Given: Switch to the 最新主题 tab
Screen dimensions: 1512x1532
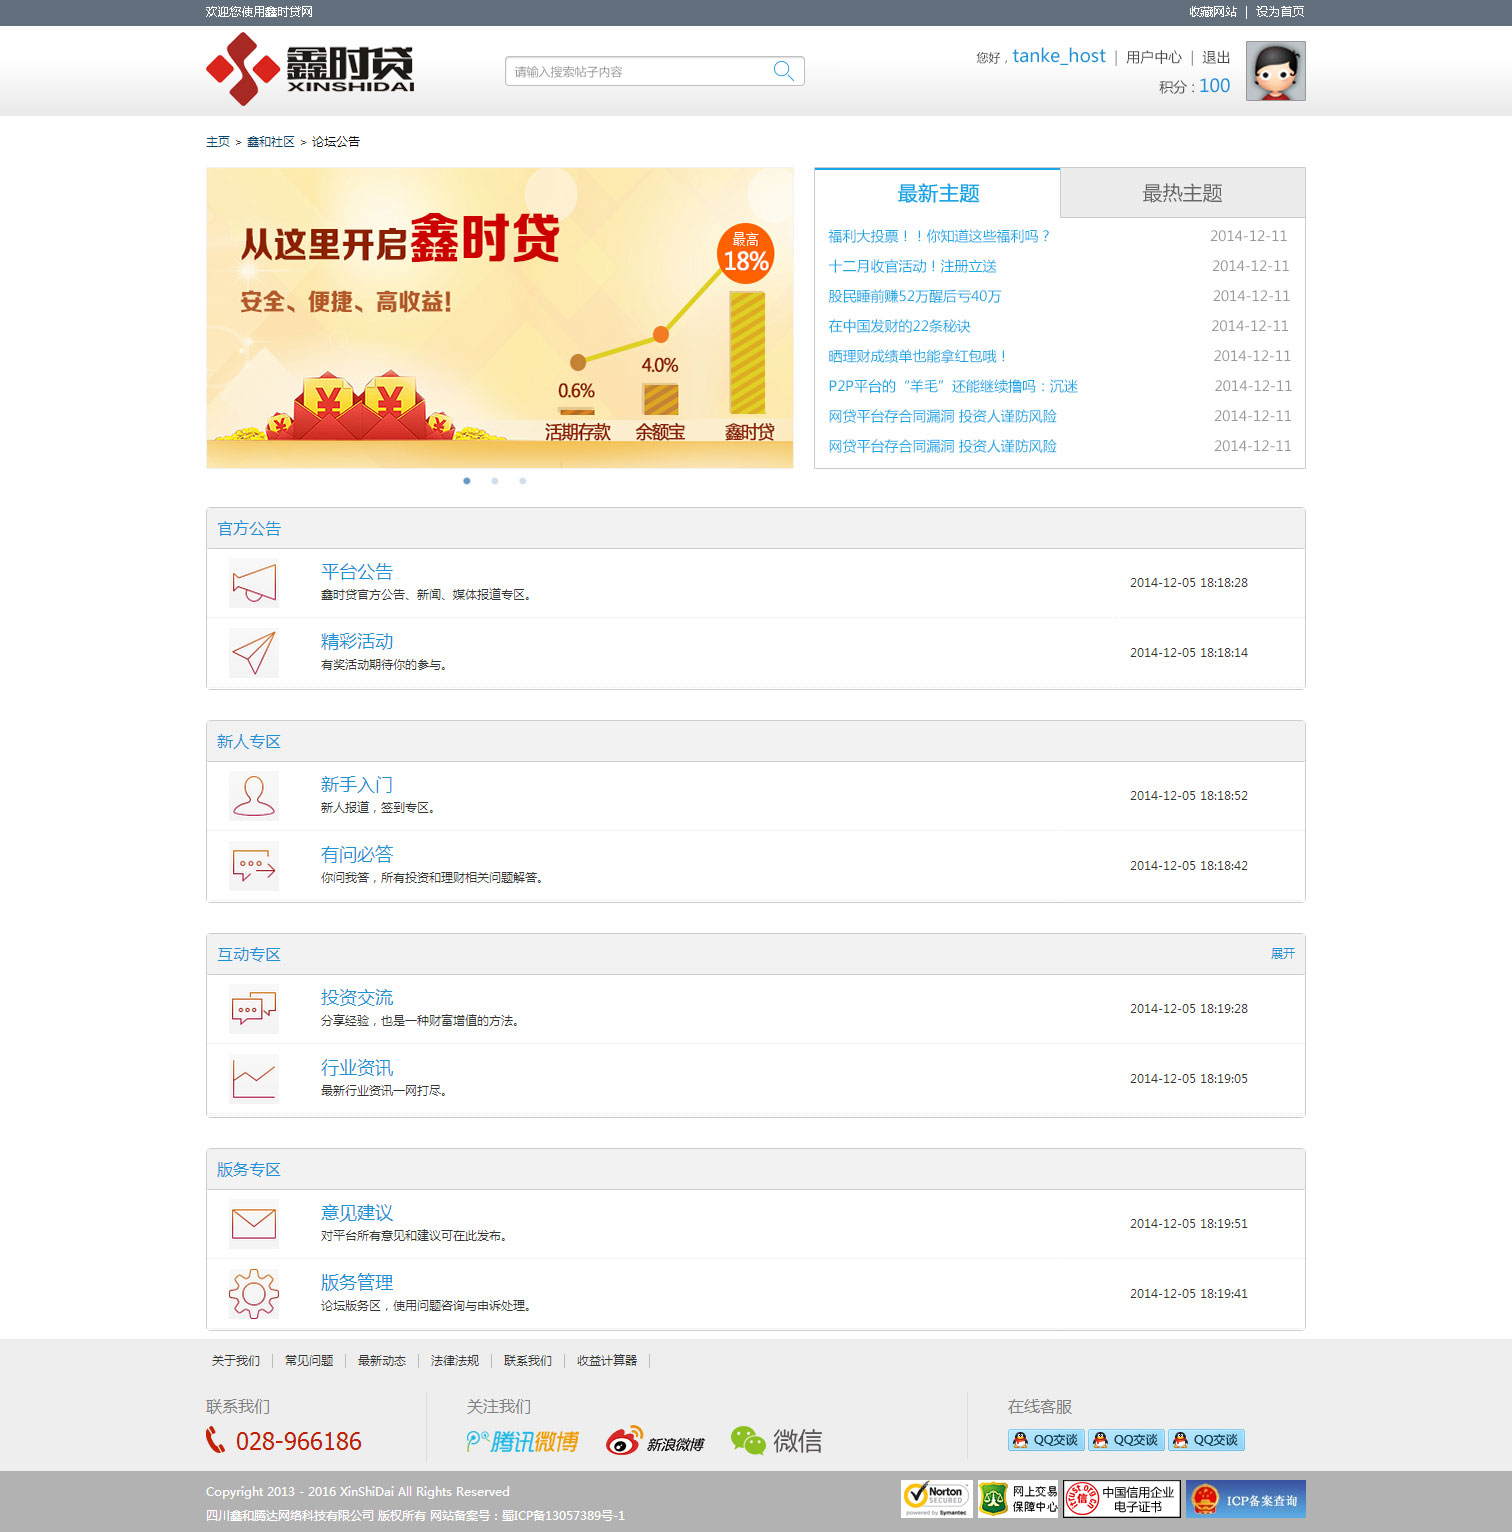Looking at the screenshot, I should (x=937, y=193).
